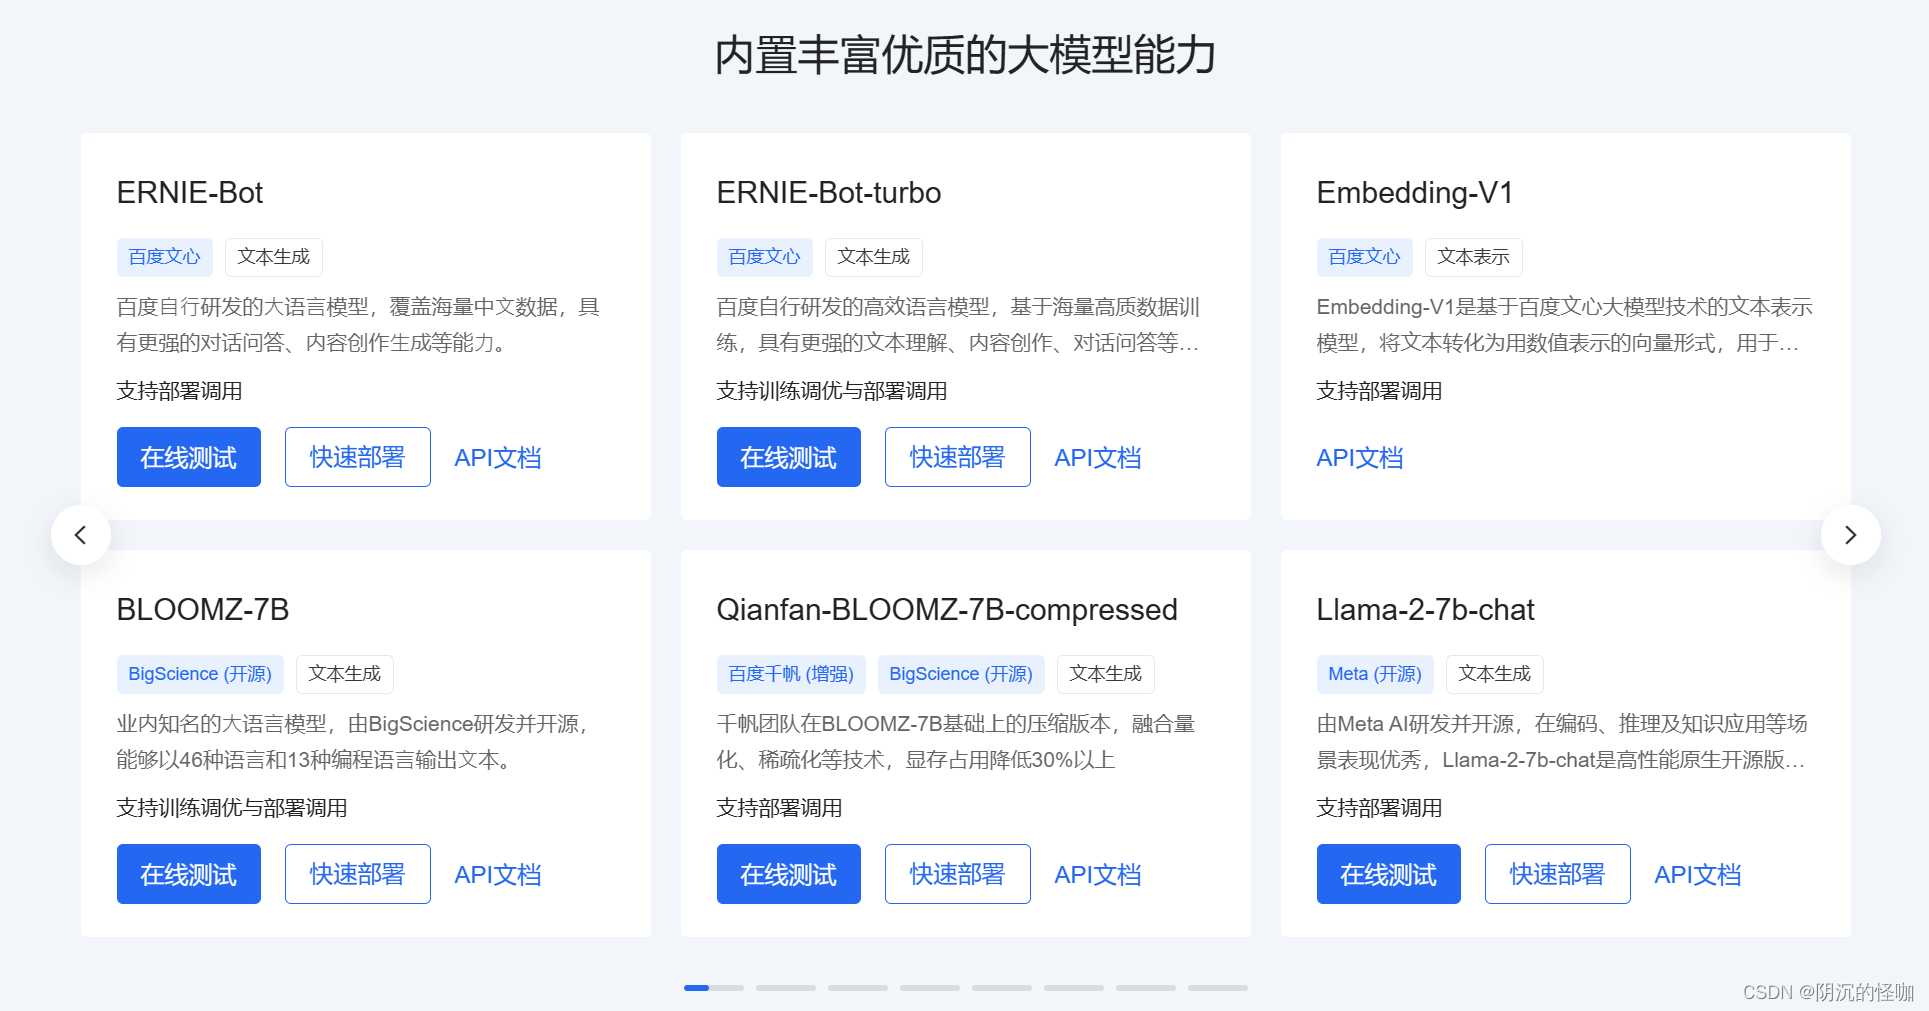The height and width of the screenshot is (1011, 1929).
Task: Open API文档 link for ERNIE-Bot
Action: pyautogui.click(x=498, y=458)
